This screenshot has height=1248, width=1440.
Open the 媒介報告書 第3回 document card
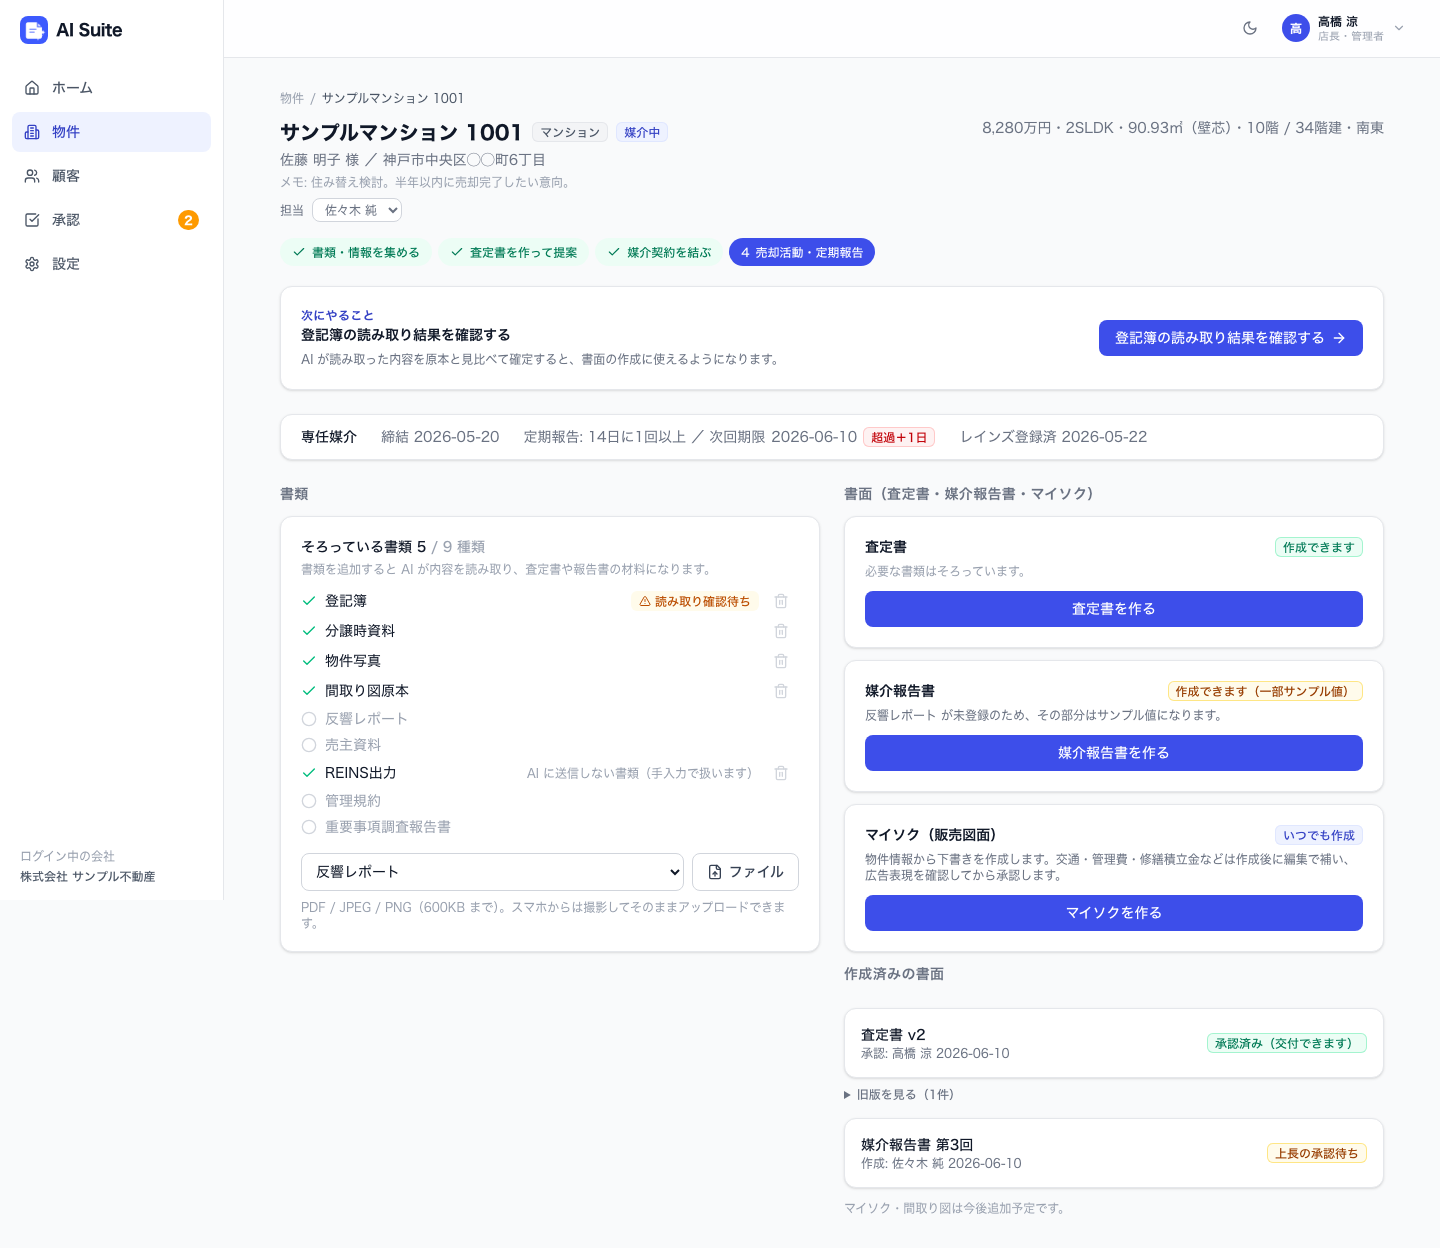(x=1113, y=1153)
